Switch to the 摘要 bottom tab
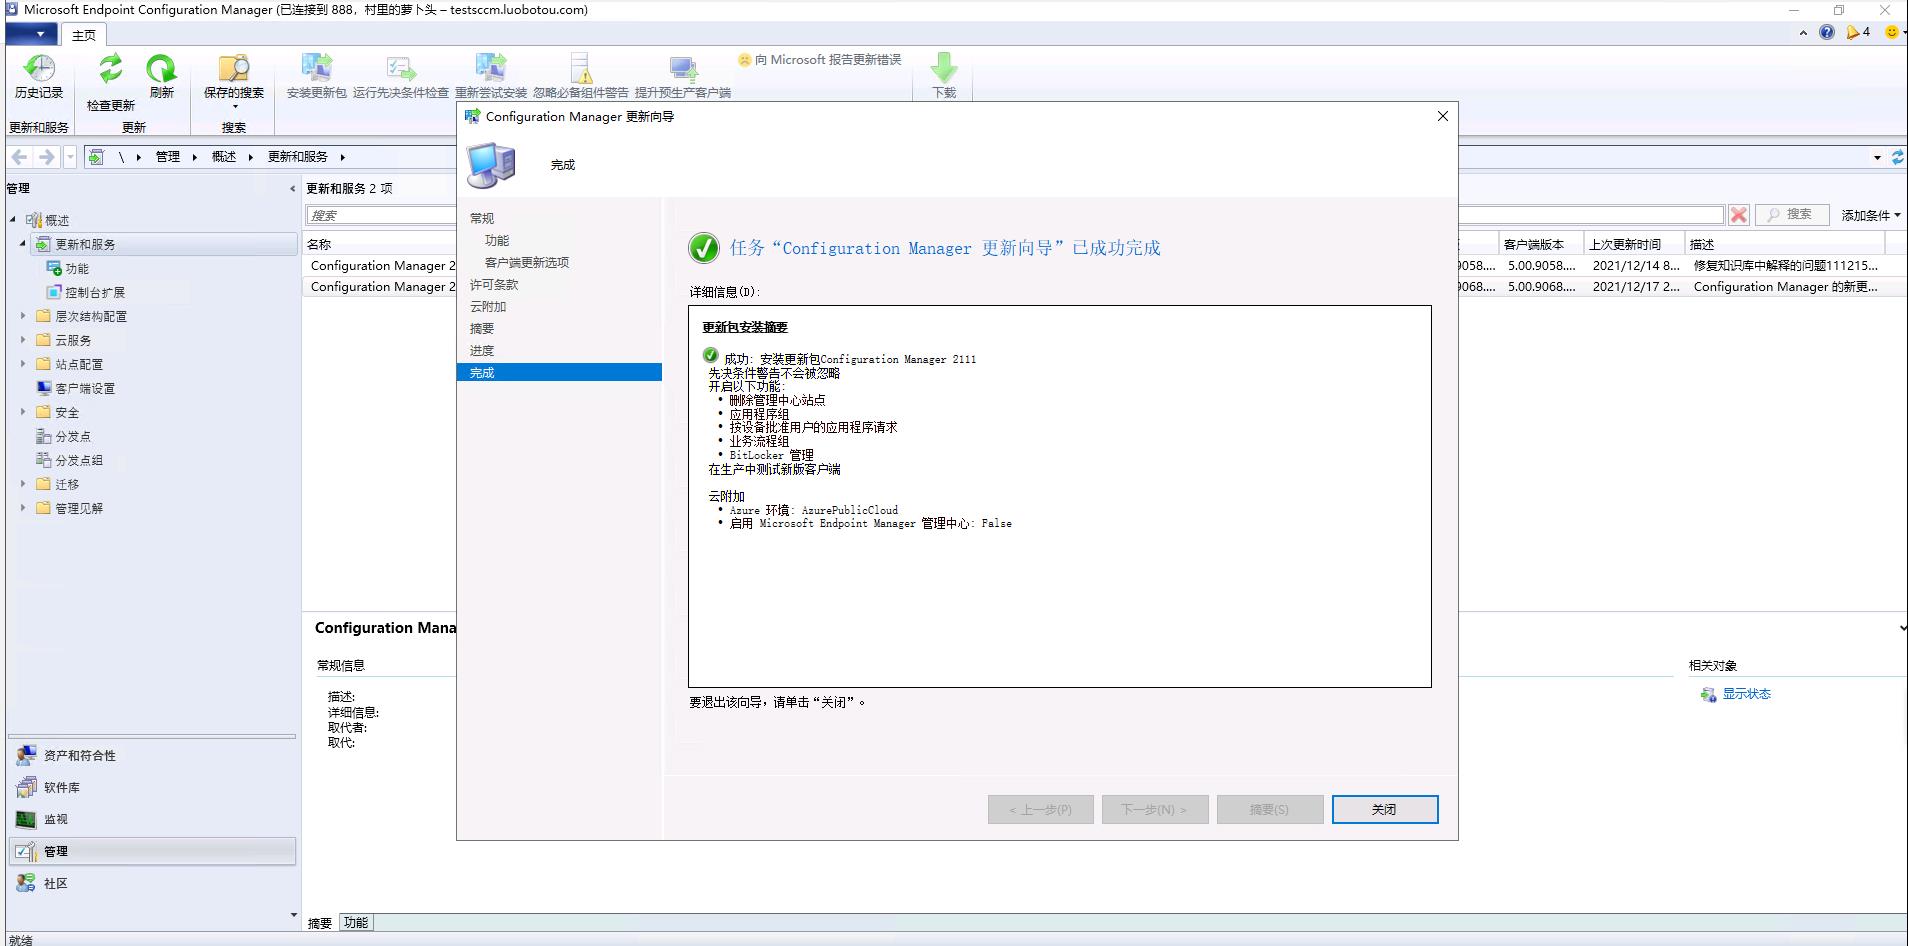Image resolution: width=1908 pixels, height=946 pixels. pyautogui.click(x=320, y=923)
